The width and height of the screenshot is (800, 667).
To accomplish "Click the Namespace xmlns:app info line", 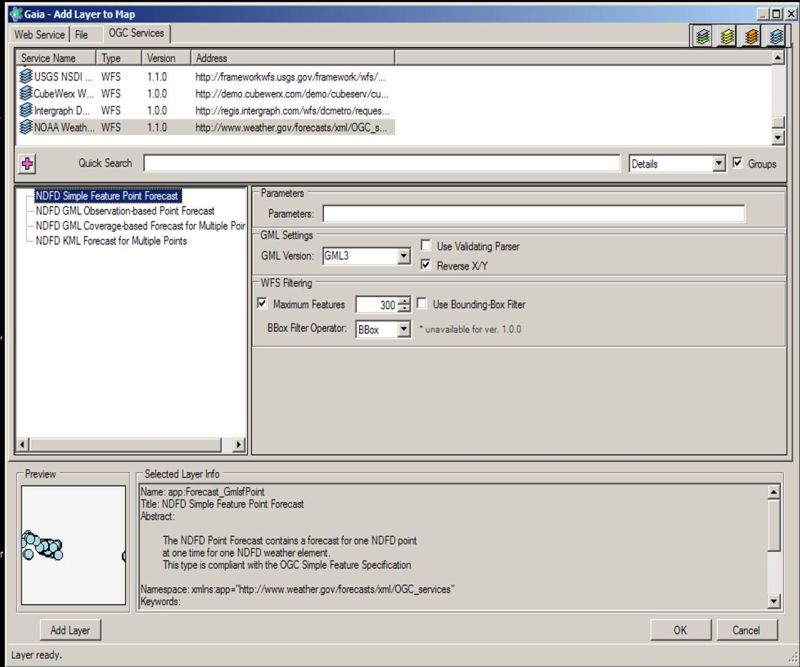I will coord(297,589).
